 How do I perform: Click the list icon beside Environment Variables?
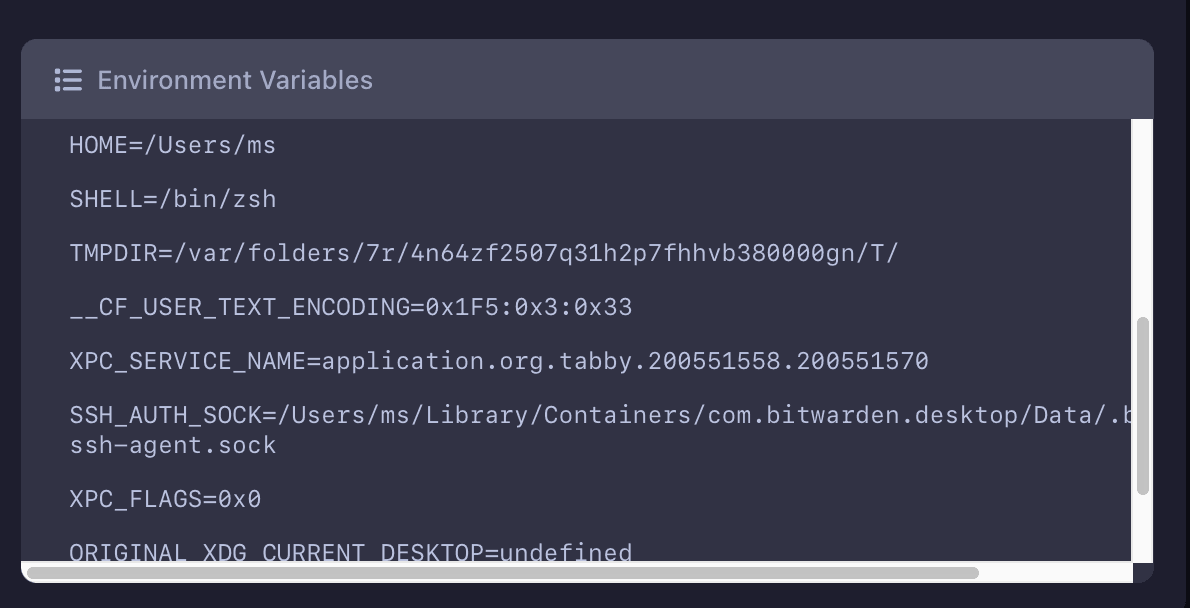(x=68, y=80)
